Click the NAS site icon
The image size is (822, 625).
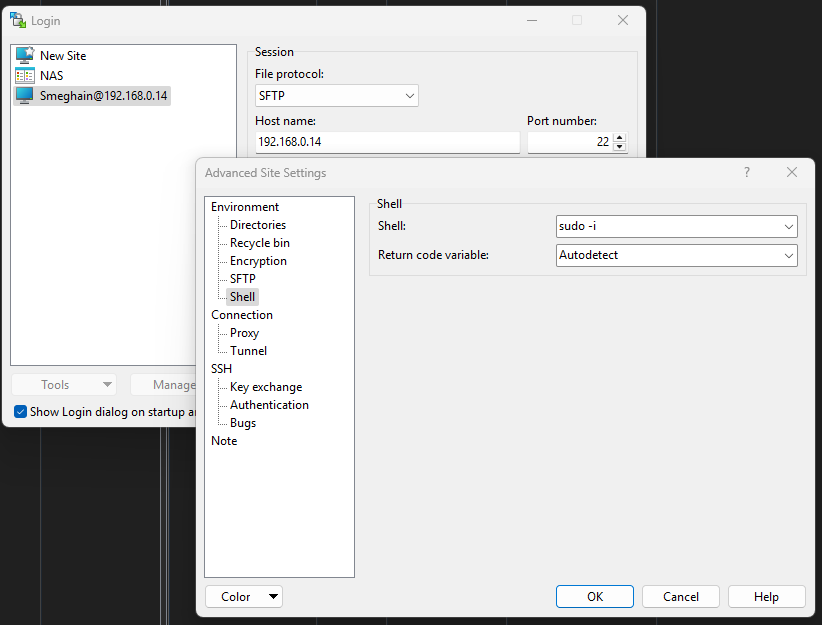25,76
